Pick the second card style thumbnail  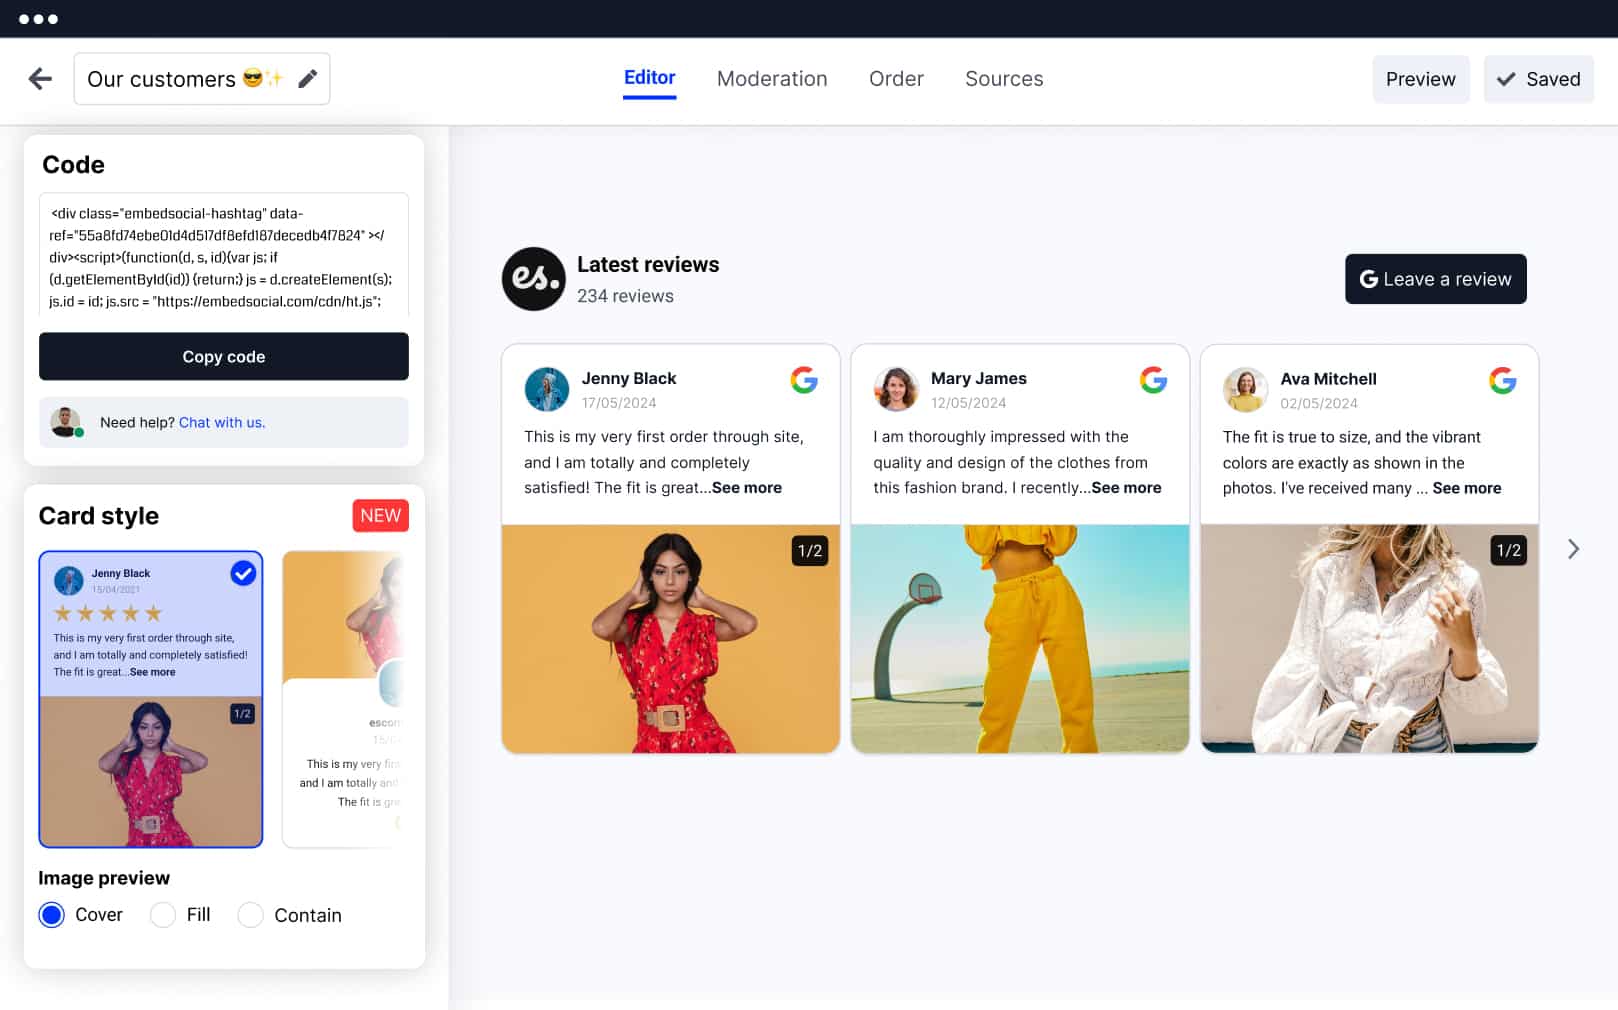coord(345,699)
